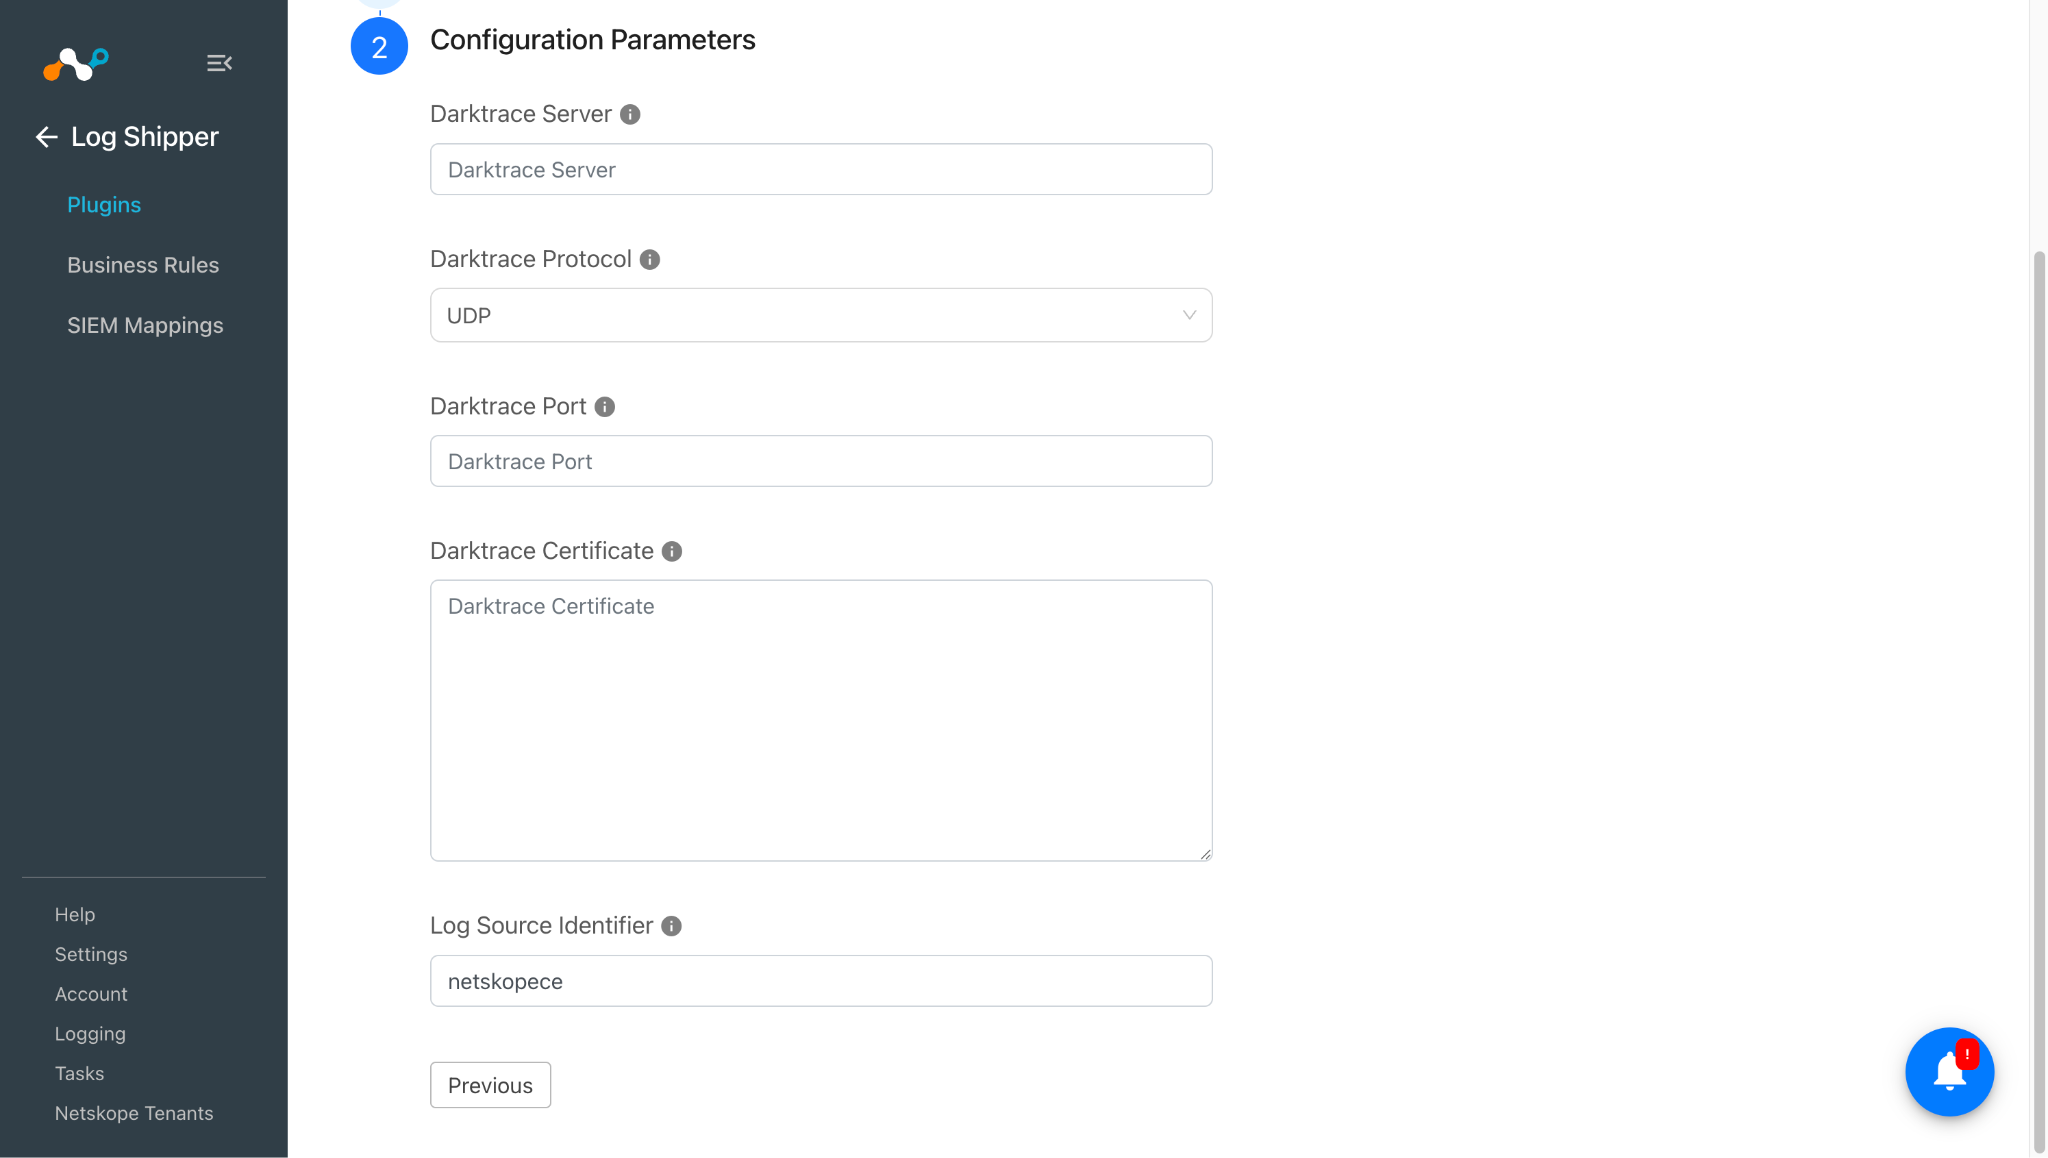Show info tooltip for Darktrace Server
Image resolution: width=2048 pixels, height=1158 pixels.
pos(630,114)
